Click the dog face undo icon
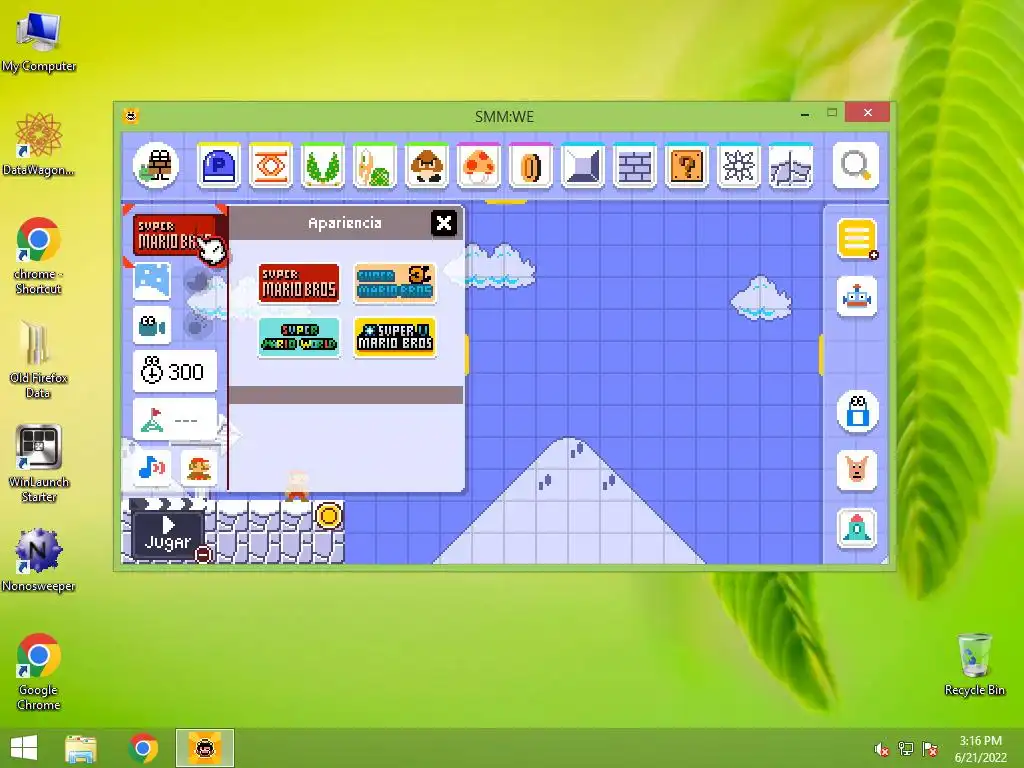 pyautogui.click(x=857, y=470)
